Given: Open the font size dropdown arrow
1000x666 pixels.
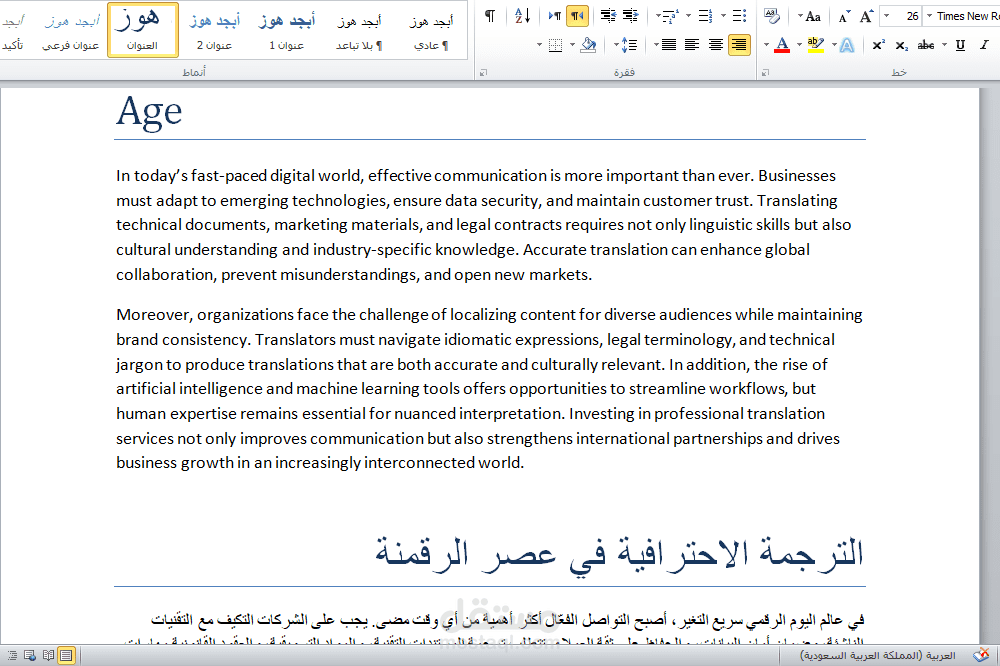Looking at the screenshot, I should [886, 16].
